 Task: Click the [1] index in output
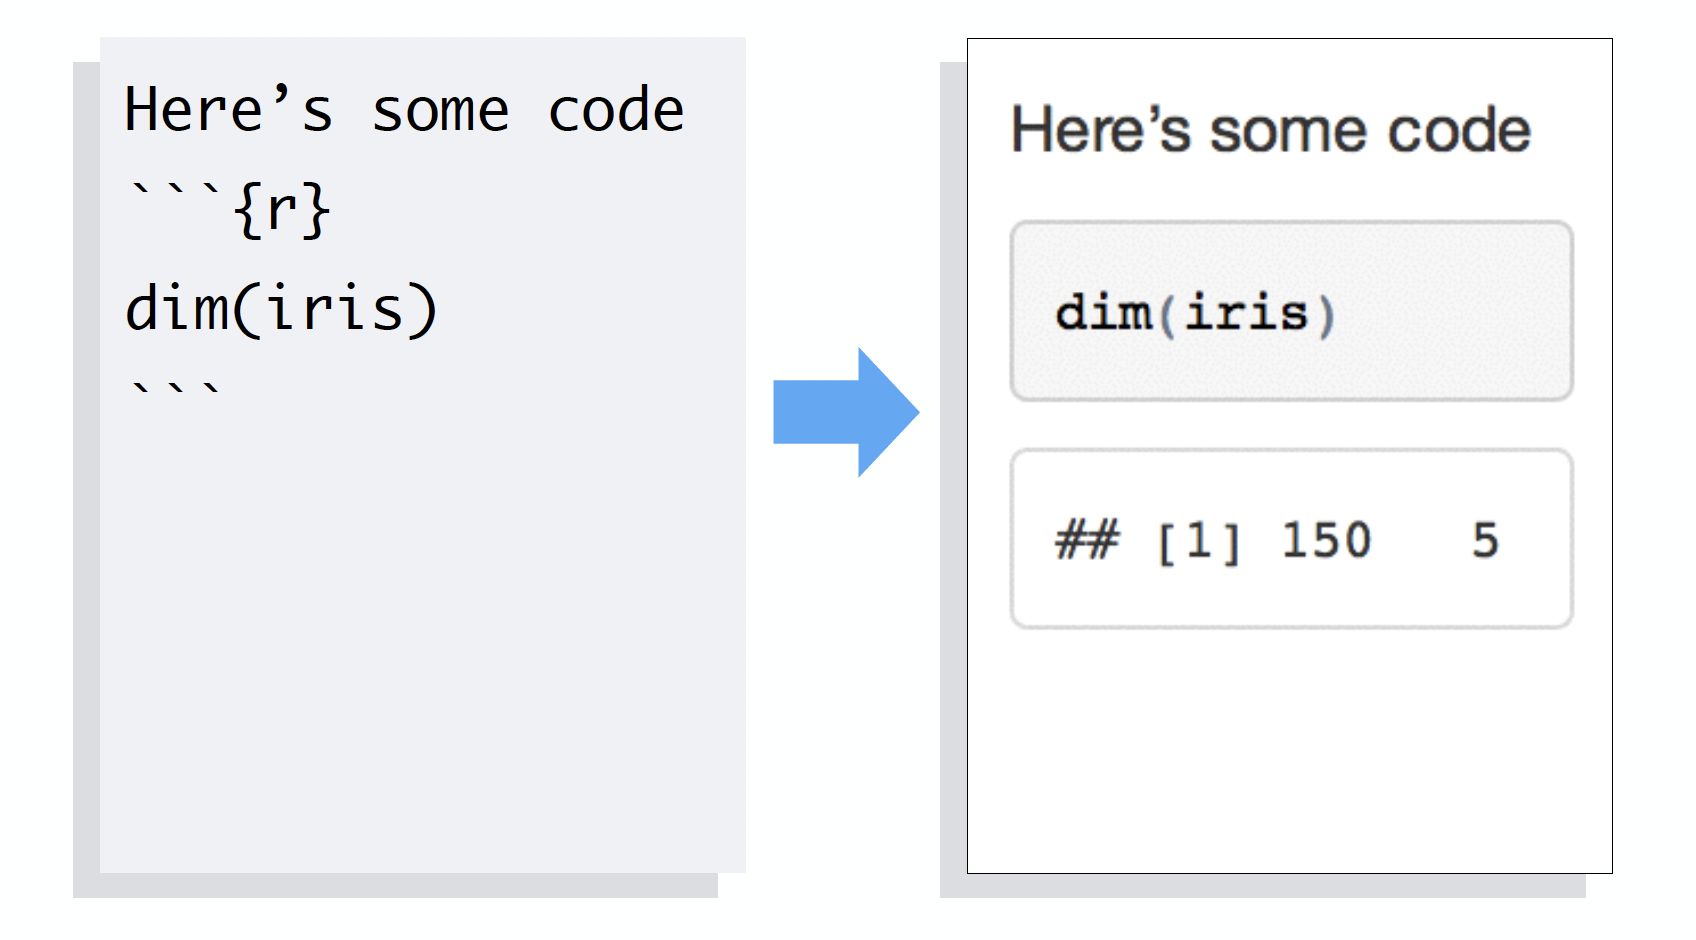coord(1198,543)
